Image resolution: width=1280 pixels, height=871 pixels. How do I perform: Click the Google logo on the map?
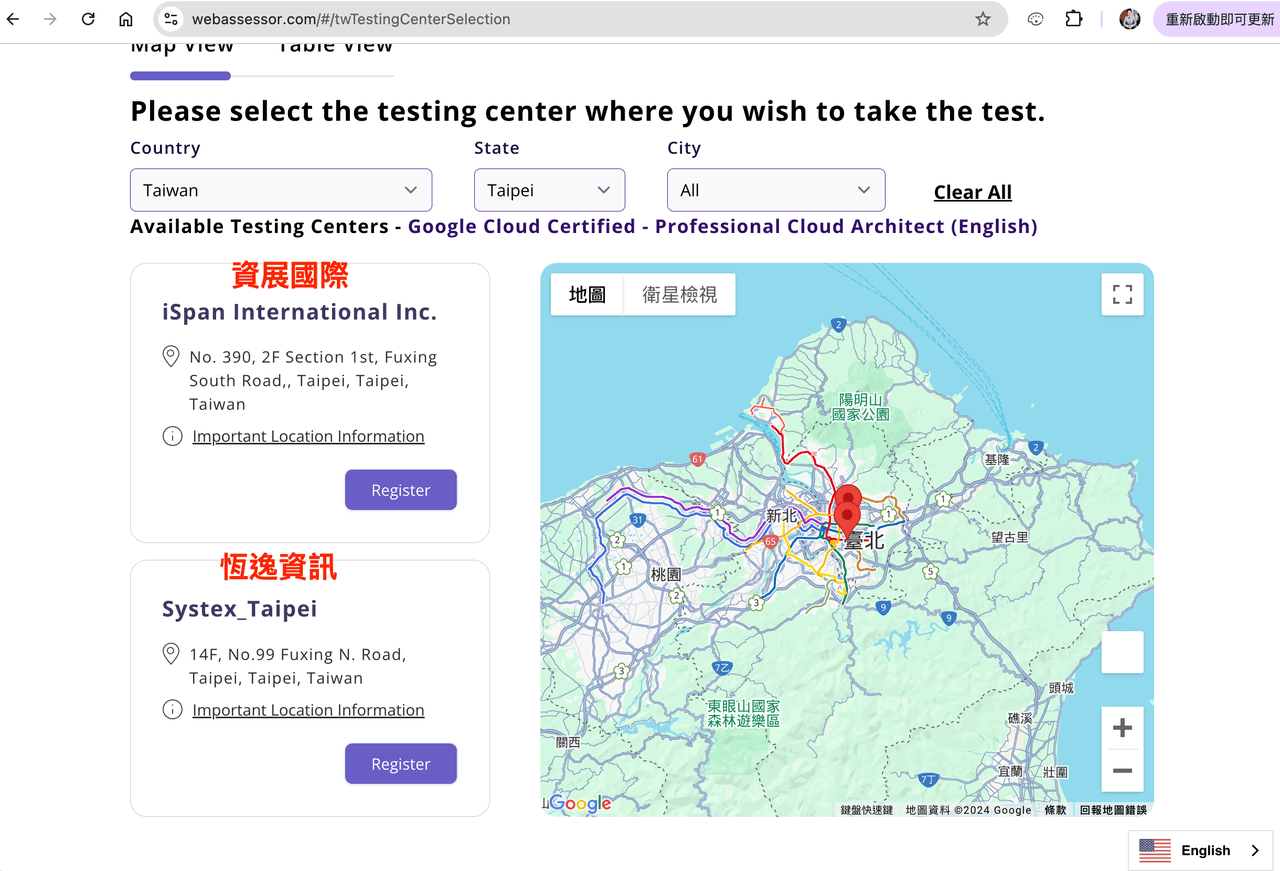[579, 803]
